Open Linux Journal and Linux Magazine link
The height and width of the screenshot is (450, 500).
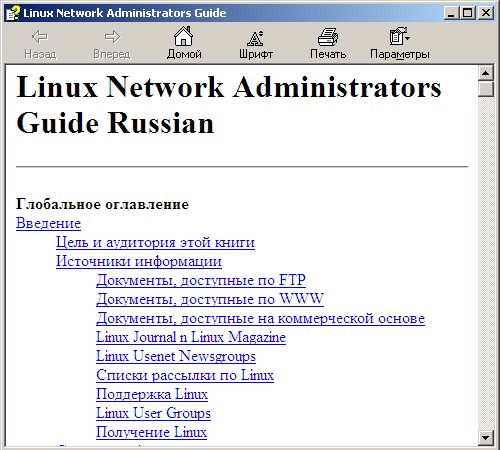191,337
